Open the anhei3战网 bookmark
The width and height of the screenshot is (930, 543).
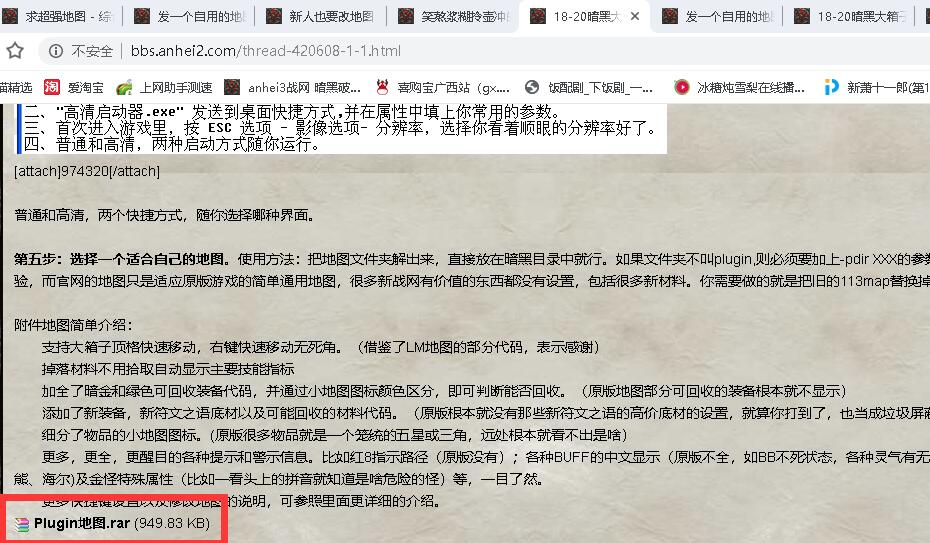pyautogui.click(x=292, y=87)
